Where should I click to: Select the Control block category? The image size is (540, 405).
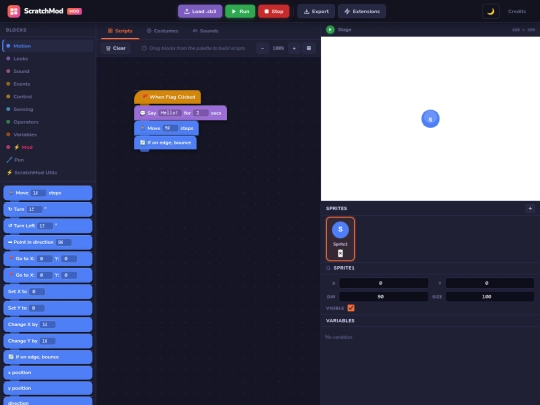[48, 97]
